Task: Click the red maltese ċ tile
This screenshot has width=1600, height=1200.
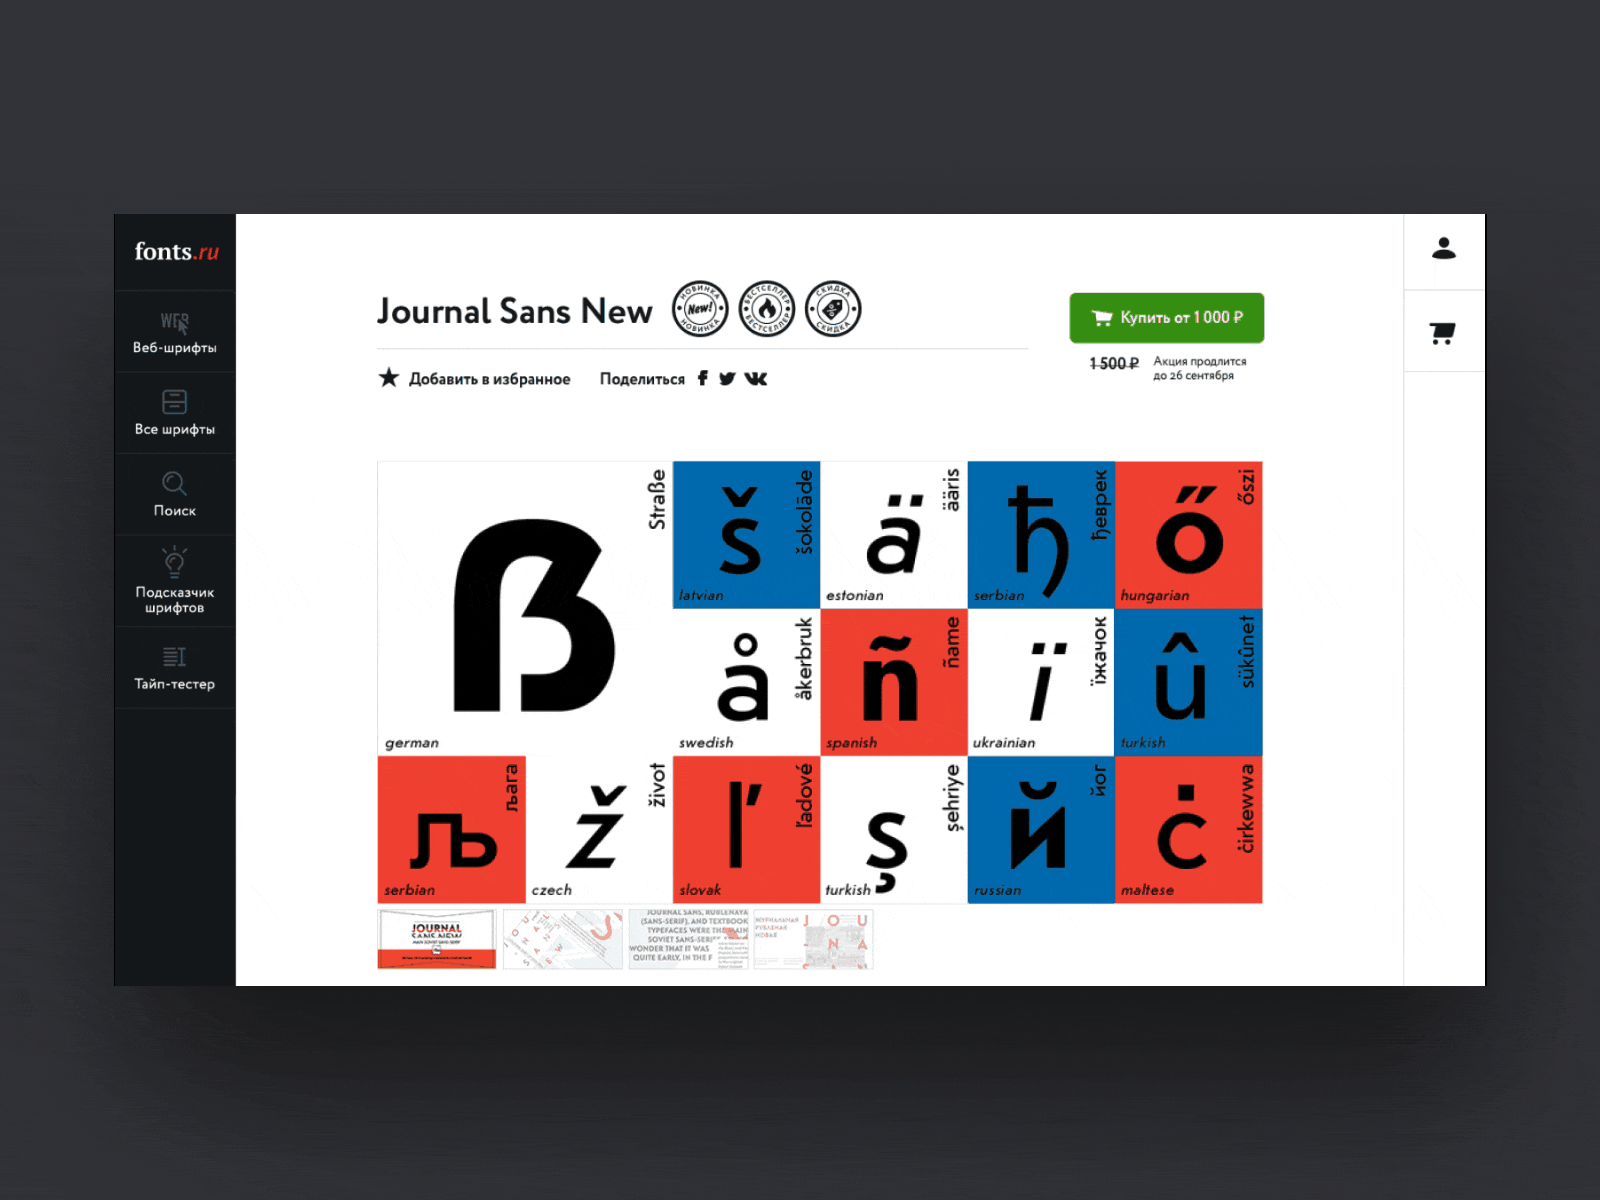Action: click(x=1189, y=830)
